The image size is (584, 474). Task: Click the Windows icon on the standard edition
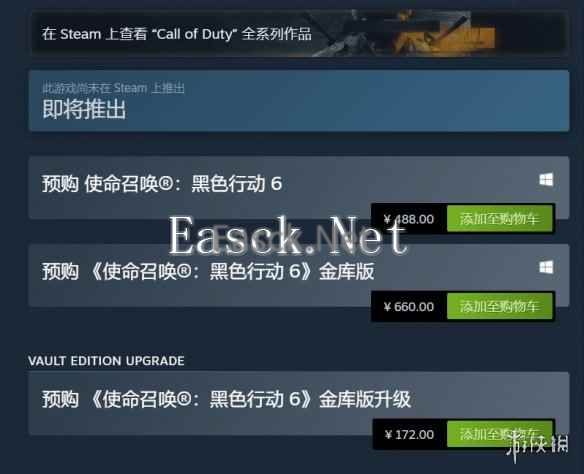(x=546, y=180)
